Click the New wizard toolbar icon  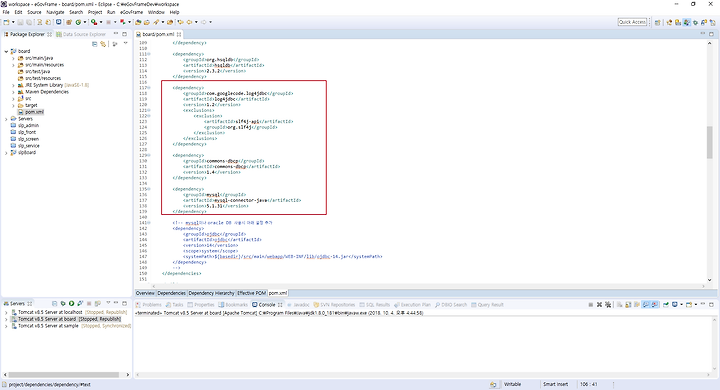(x=6, y=22)
